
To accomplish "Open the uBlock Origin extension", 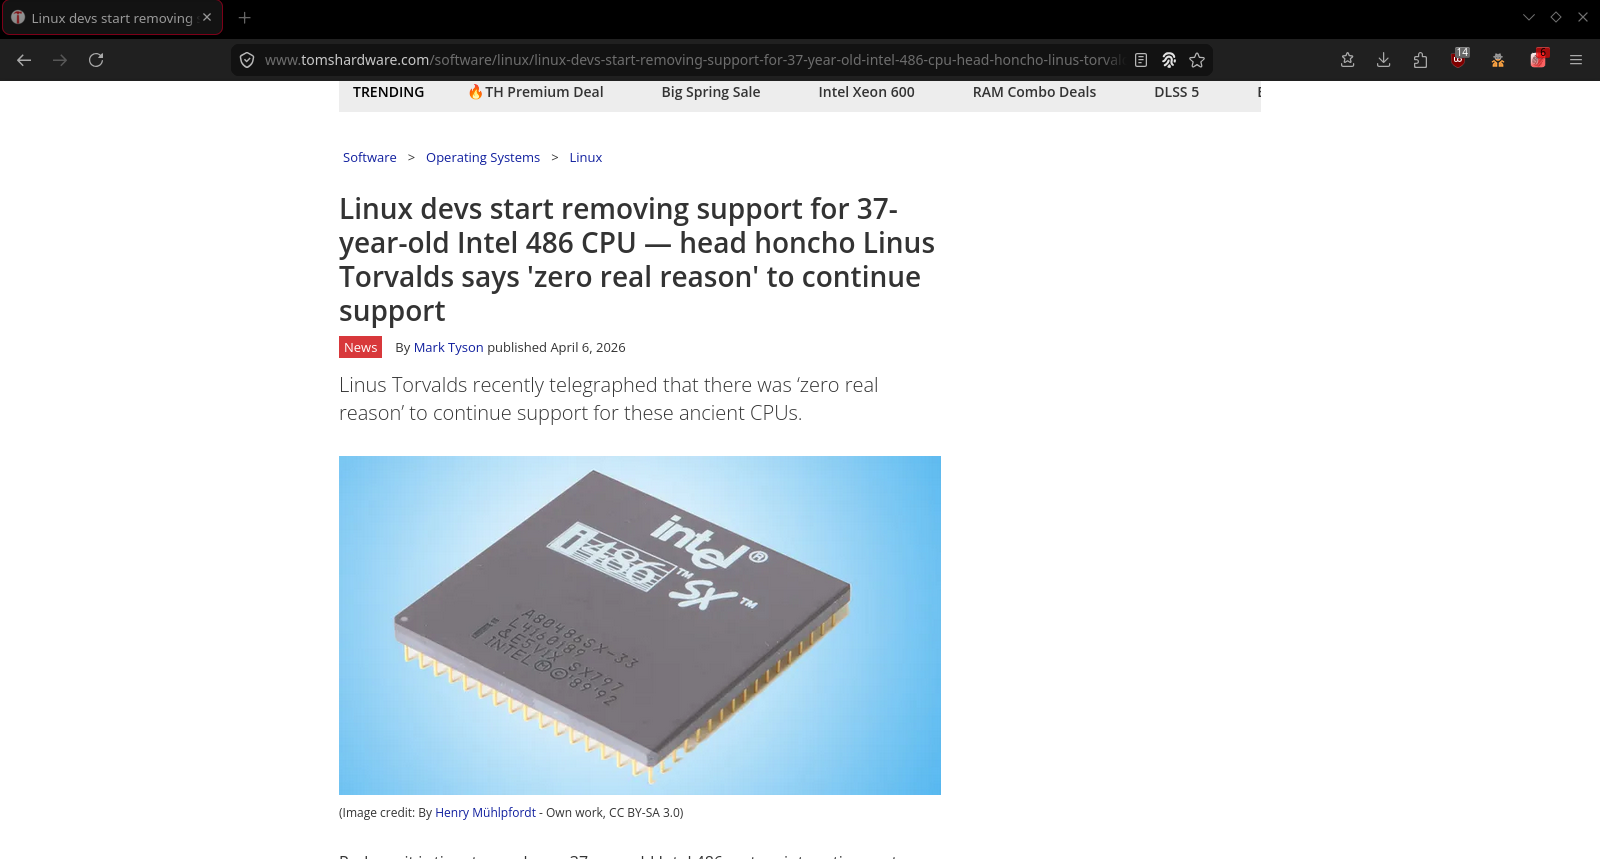I will pos(1459,59).
